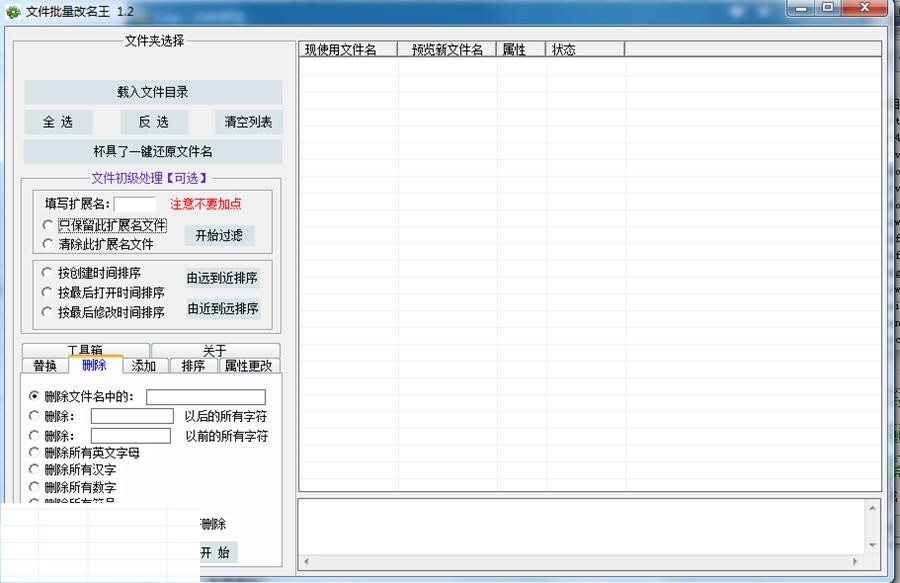Click the 填写扩展名 extension input field
This screenshot has width=900, height=583.
(135, 204)
